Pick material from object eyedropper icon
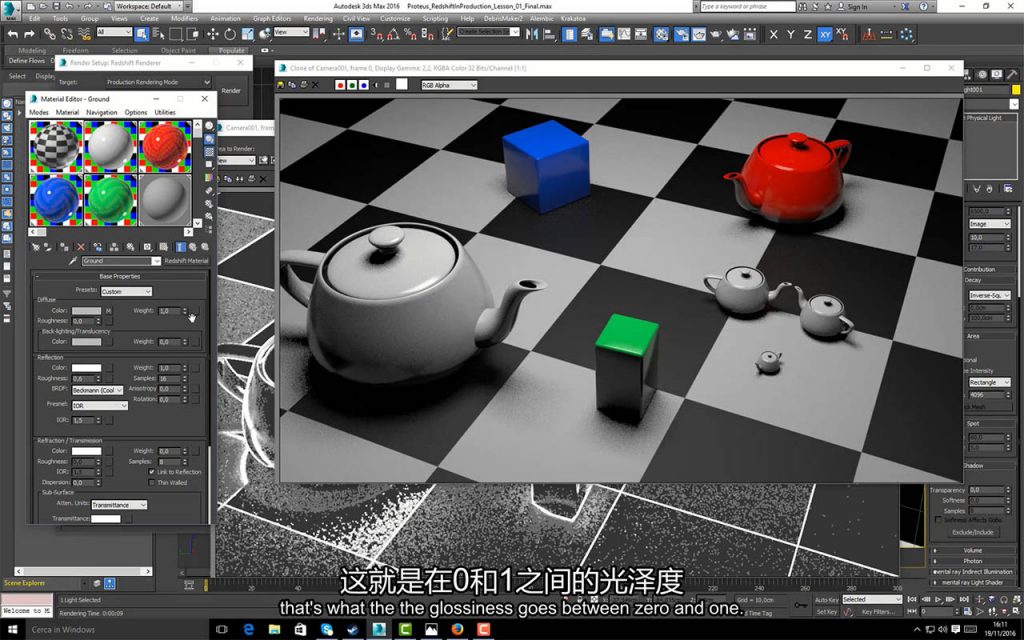 (74, 261)
